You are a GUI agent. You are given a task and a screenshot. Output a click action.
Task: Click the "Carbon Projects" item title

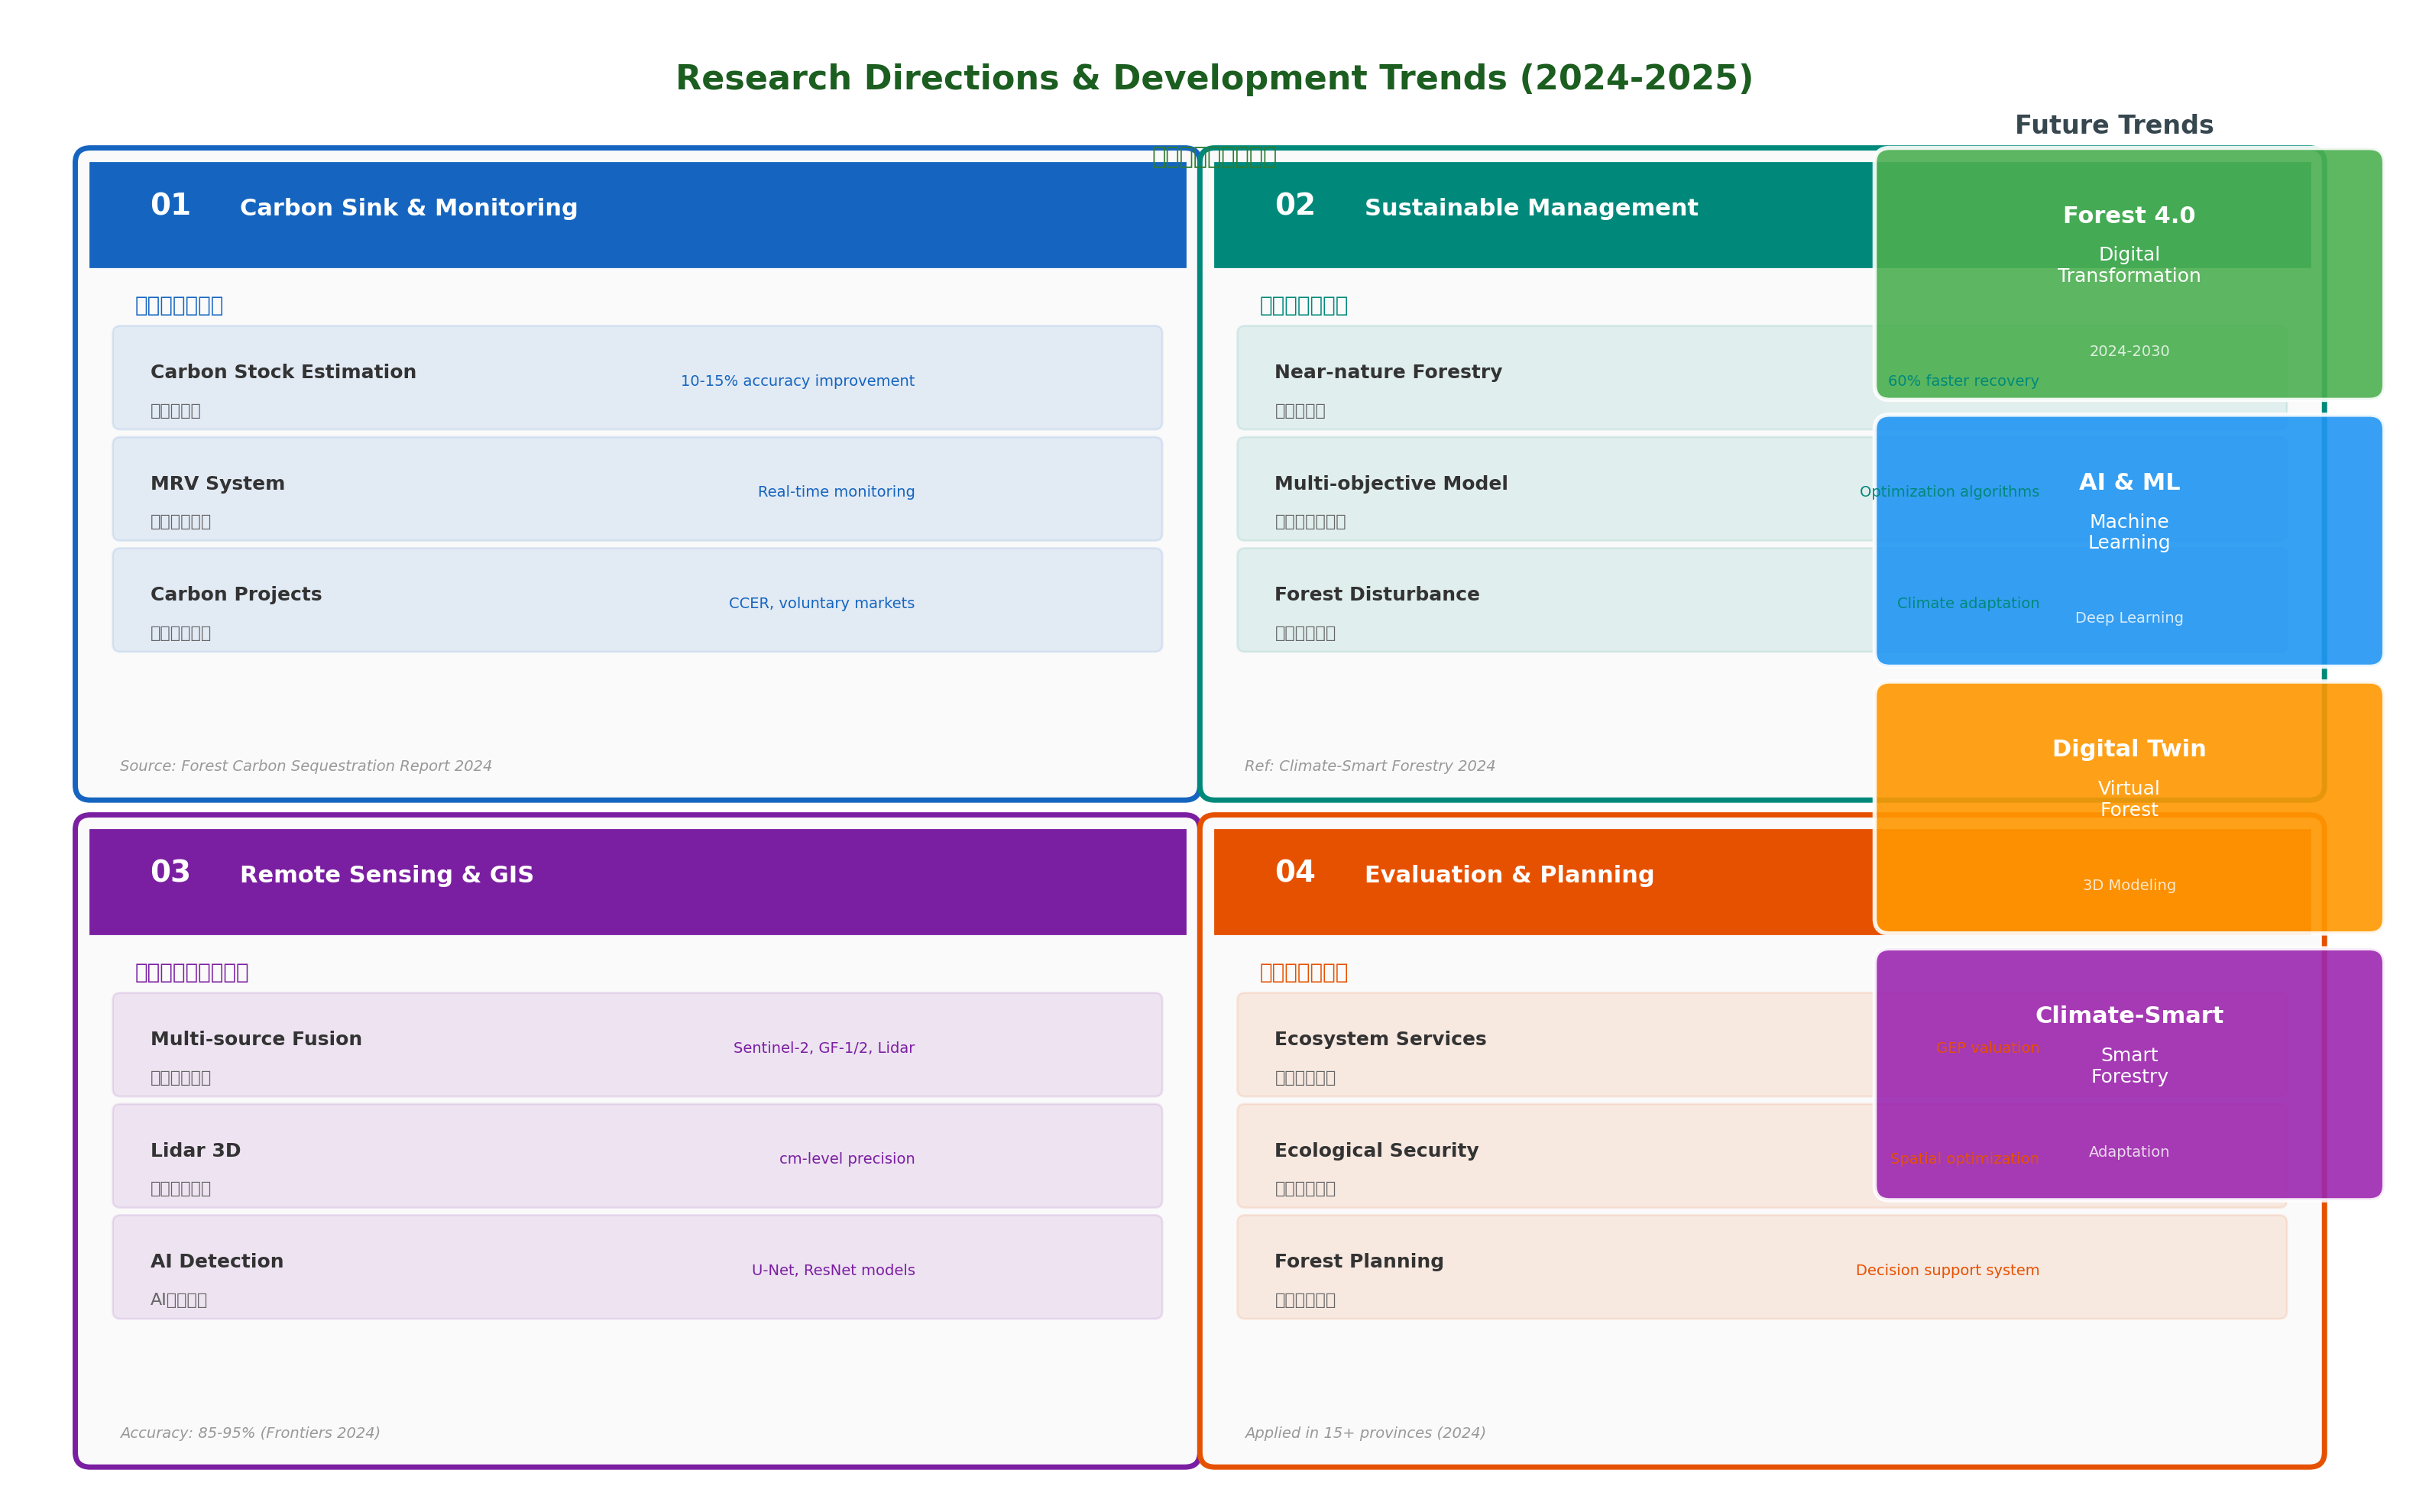236,595
